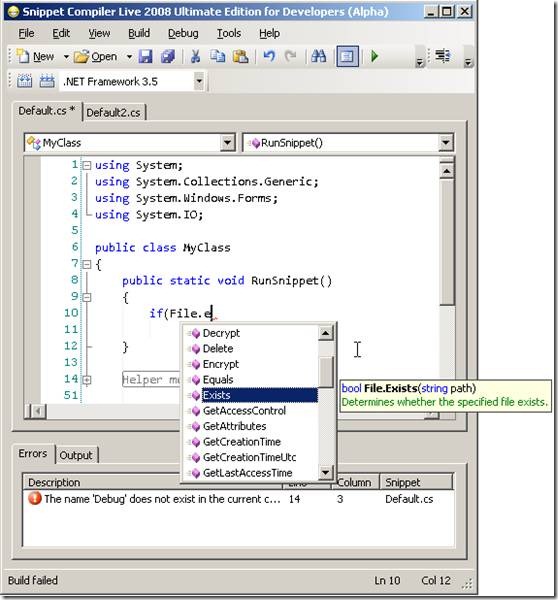Switch to Default.cs tab
The width and height of the screenshot is (558, 600).
click(47, 111)
